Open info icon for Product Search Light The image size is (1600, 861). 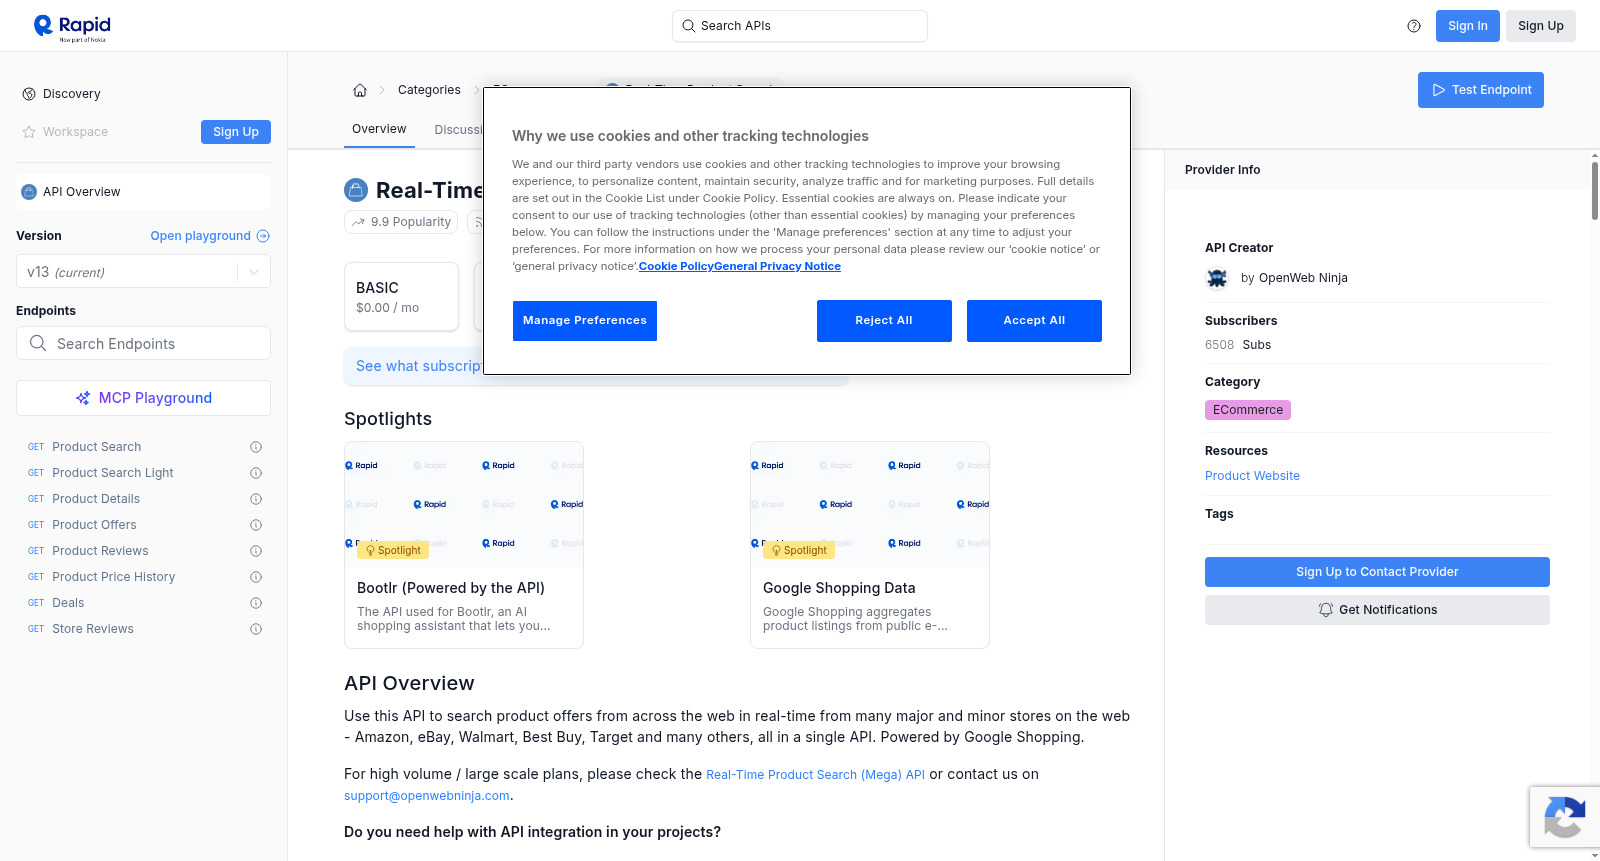point(256,473)
